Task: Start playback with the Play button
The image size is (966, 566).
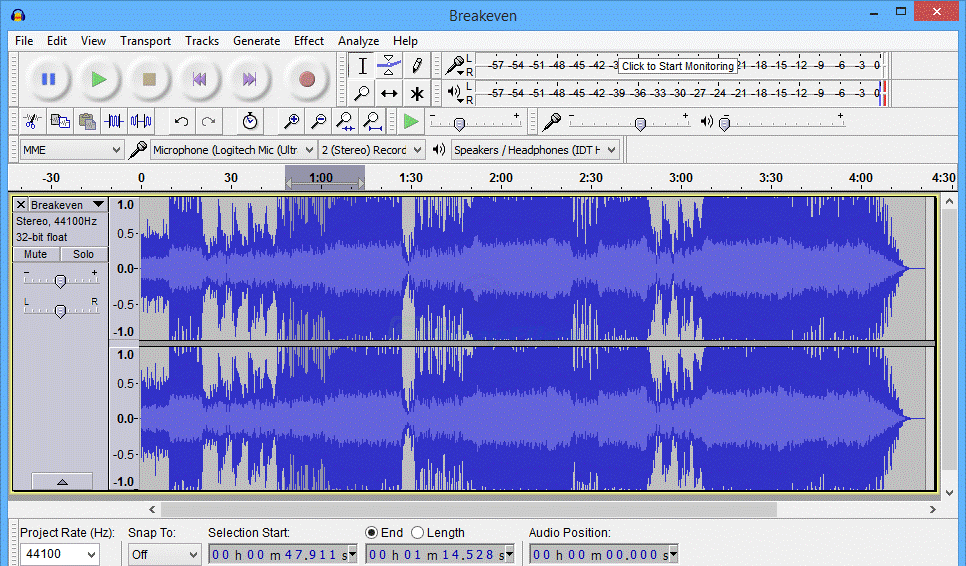Action: [x=99, y=79]
